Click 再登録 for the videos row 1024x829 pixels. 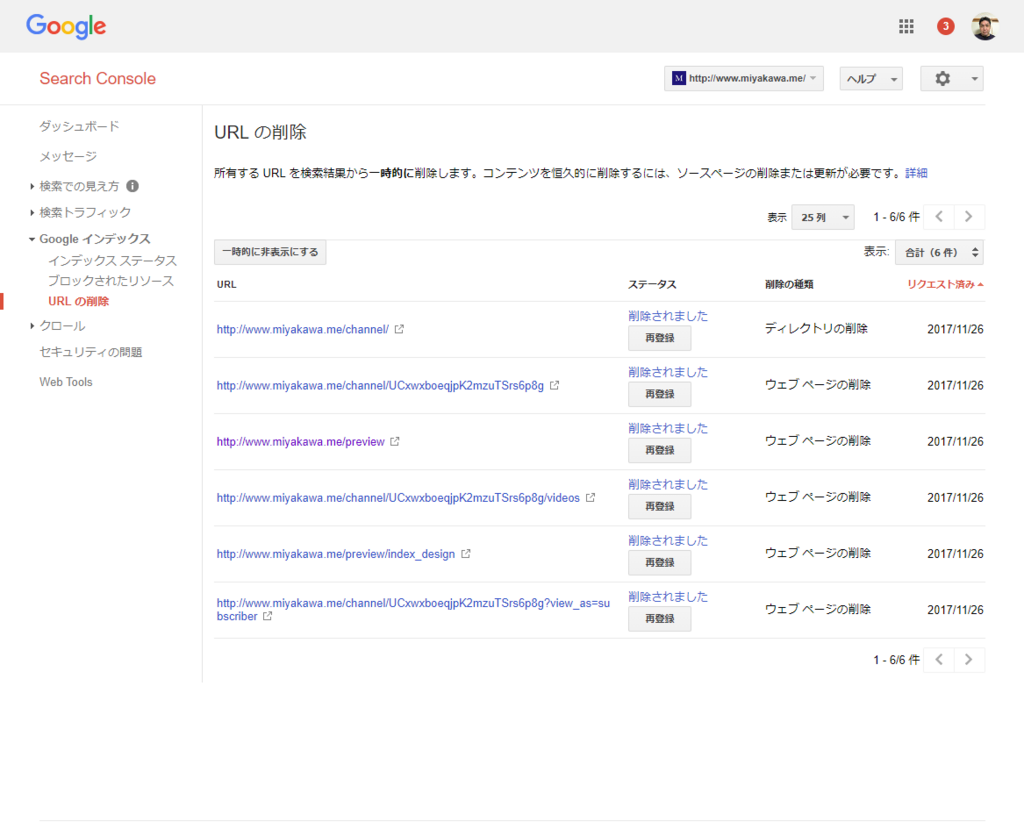(660, 507)
